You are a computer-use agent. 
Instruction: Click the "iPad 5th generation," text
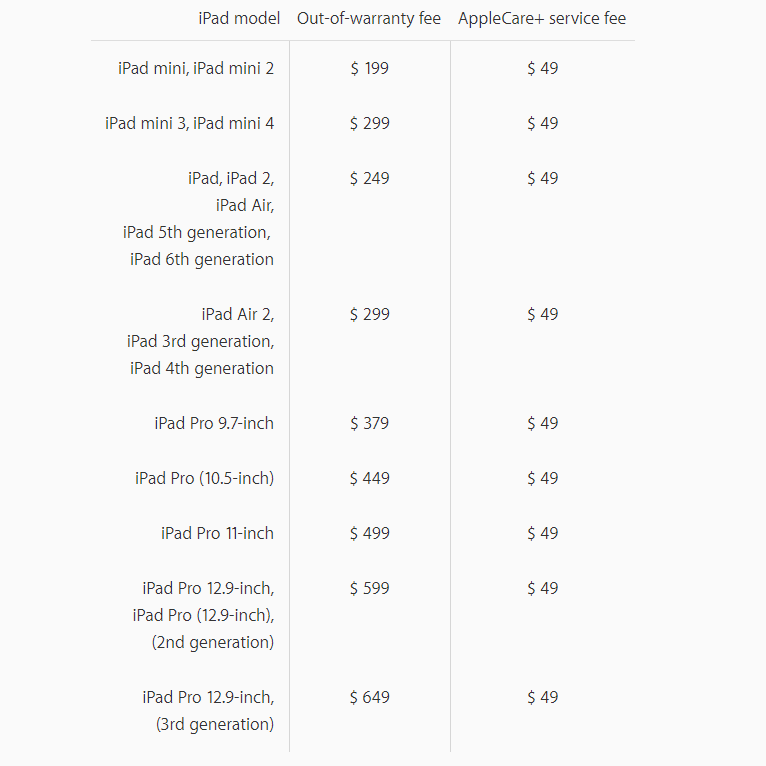[x=197, y=232]
